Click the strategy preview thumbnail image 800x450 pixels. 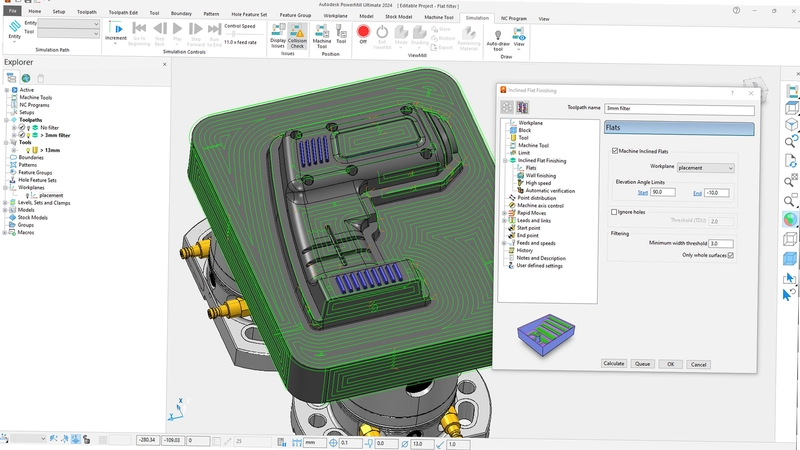[546, 334]
